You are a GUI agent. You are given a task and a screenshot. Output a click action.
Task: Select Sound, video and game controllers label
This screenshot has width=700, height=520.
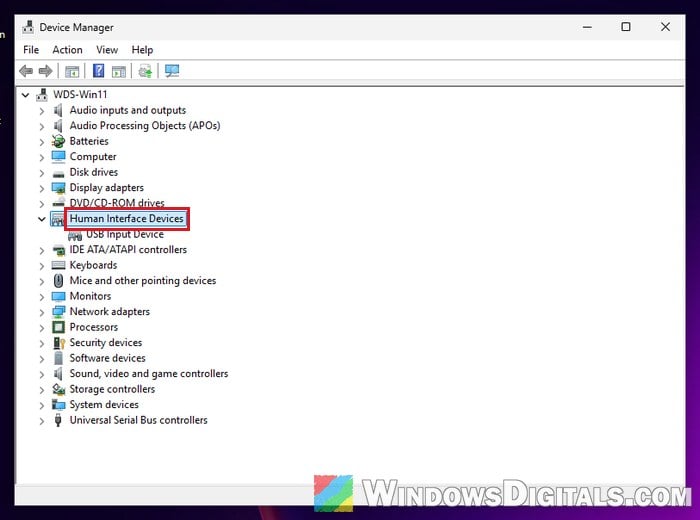coord(149,374)
